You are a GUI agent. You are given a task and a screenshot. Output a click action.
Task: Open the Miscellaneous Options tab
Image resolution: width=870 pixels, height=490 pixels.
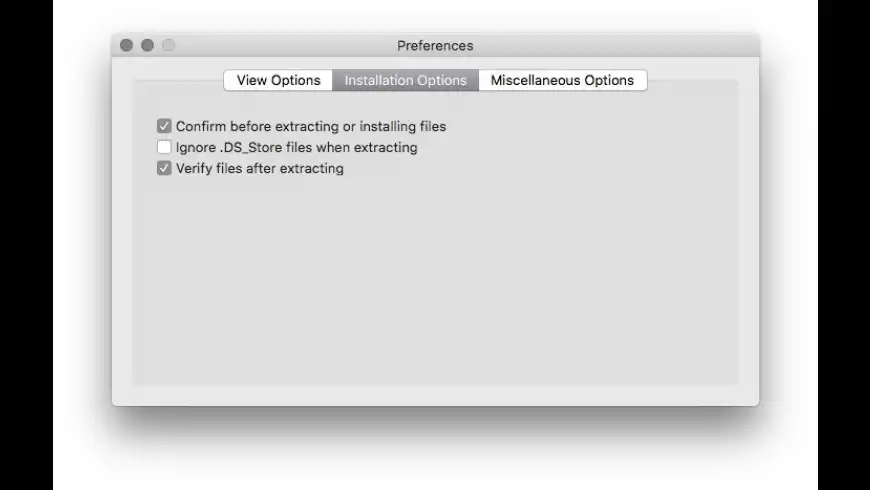tap(562, 80)
